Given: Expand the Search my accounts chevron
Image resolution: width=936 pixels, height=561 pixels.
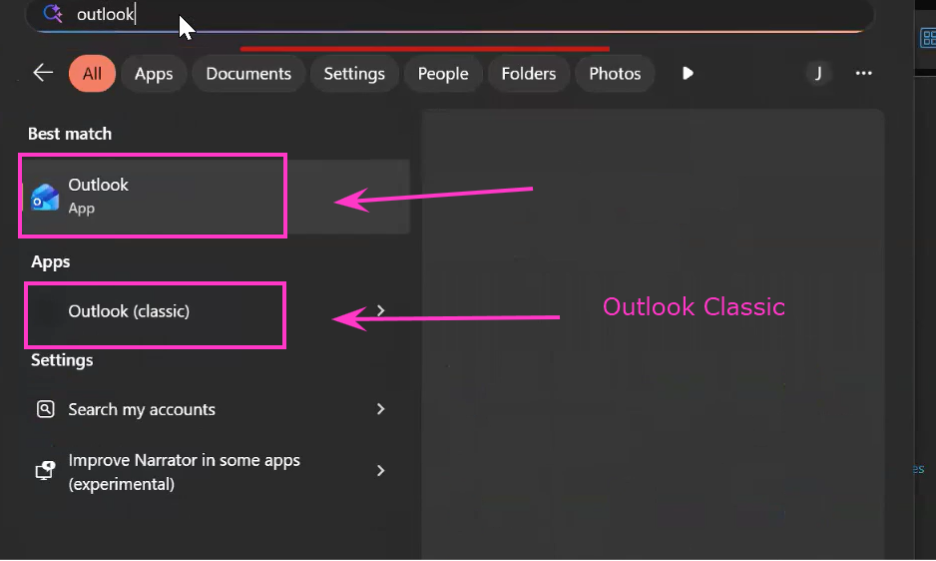Looking at the screenshot, I should [381, 409].
